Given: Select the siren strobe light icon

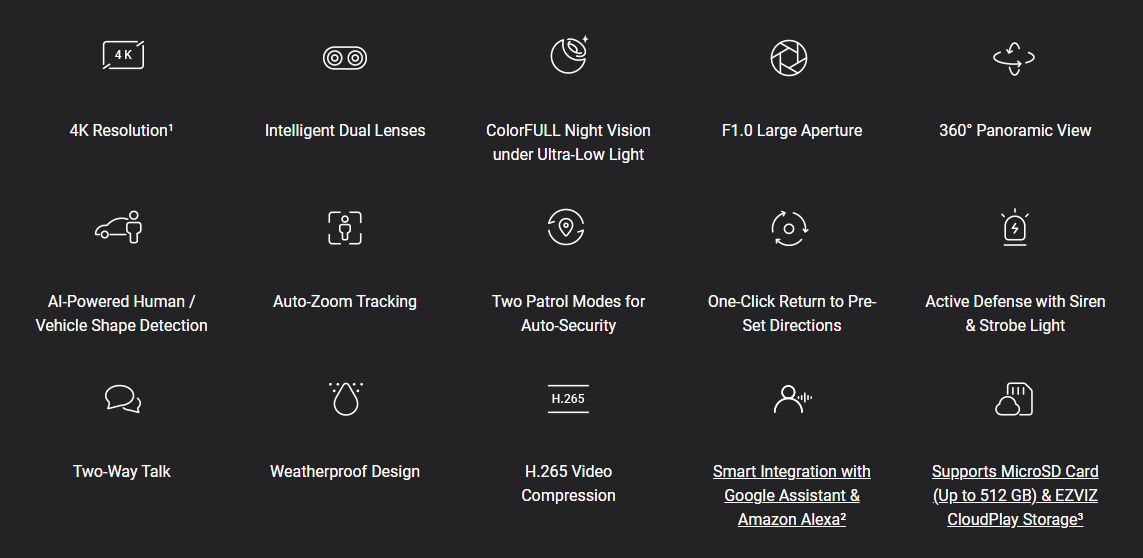Looking at the screenshot, I should [1014, 227].
